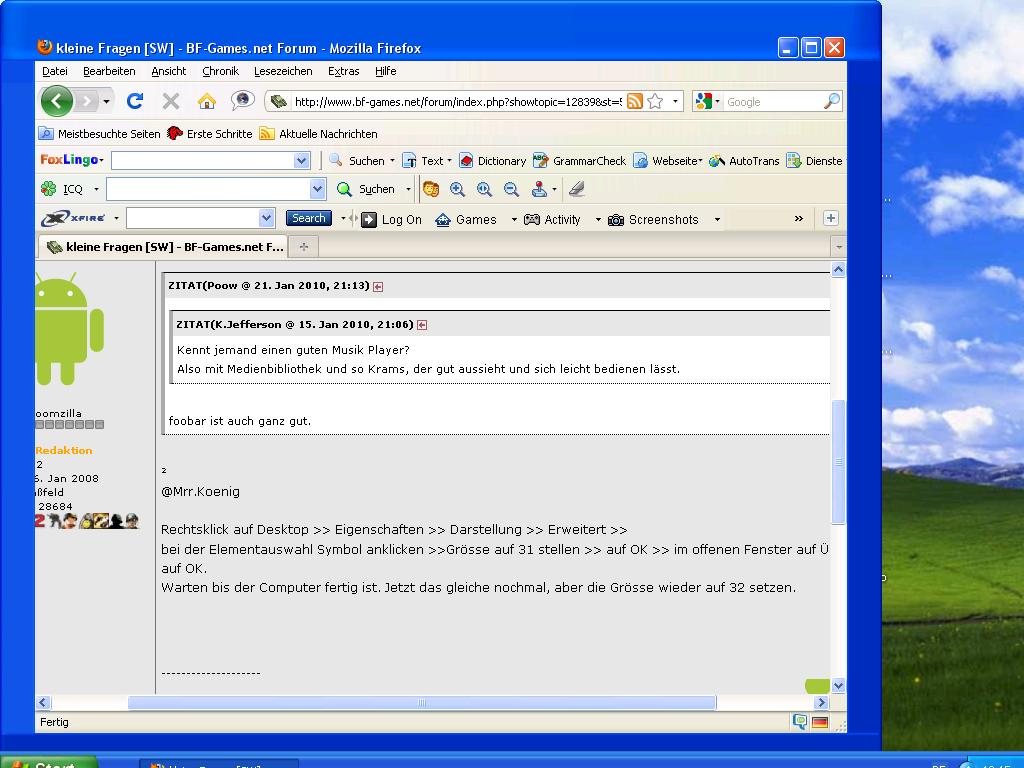Reload the page with the refresh icon
Image resolution: width=1024 pixels, height=768 pixels.
[x=135, y=101]
